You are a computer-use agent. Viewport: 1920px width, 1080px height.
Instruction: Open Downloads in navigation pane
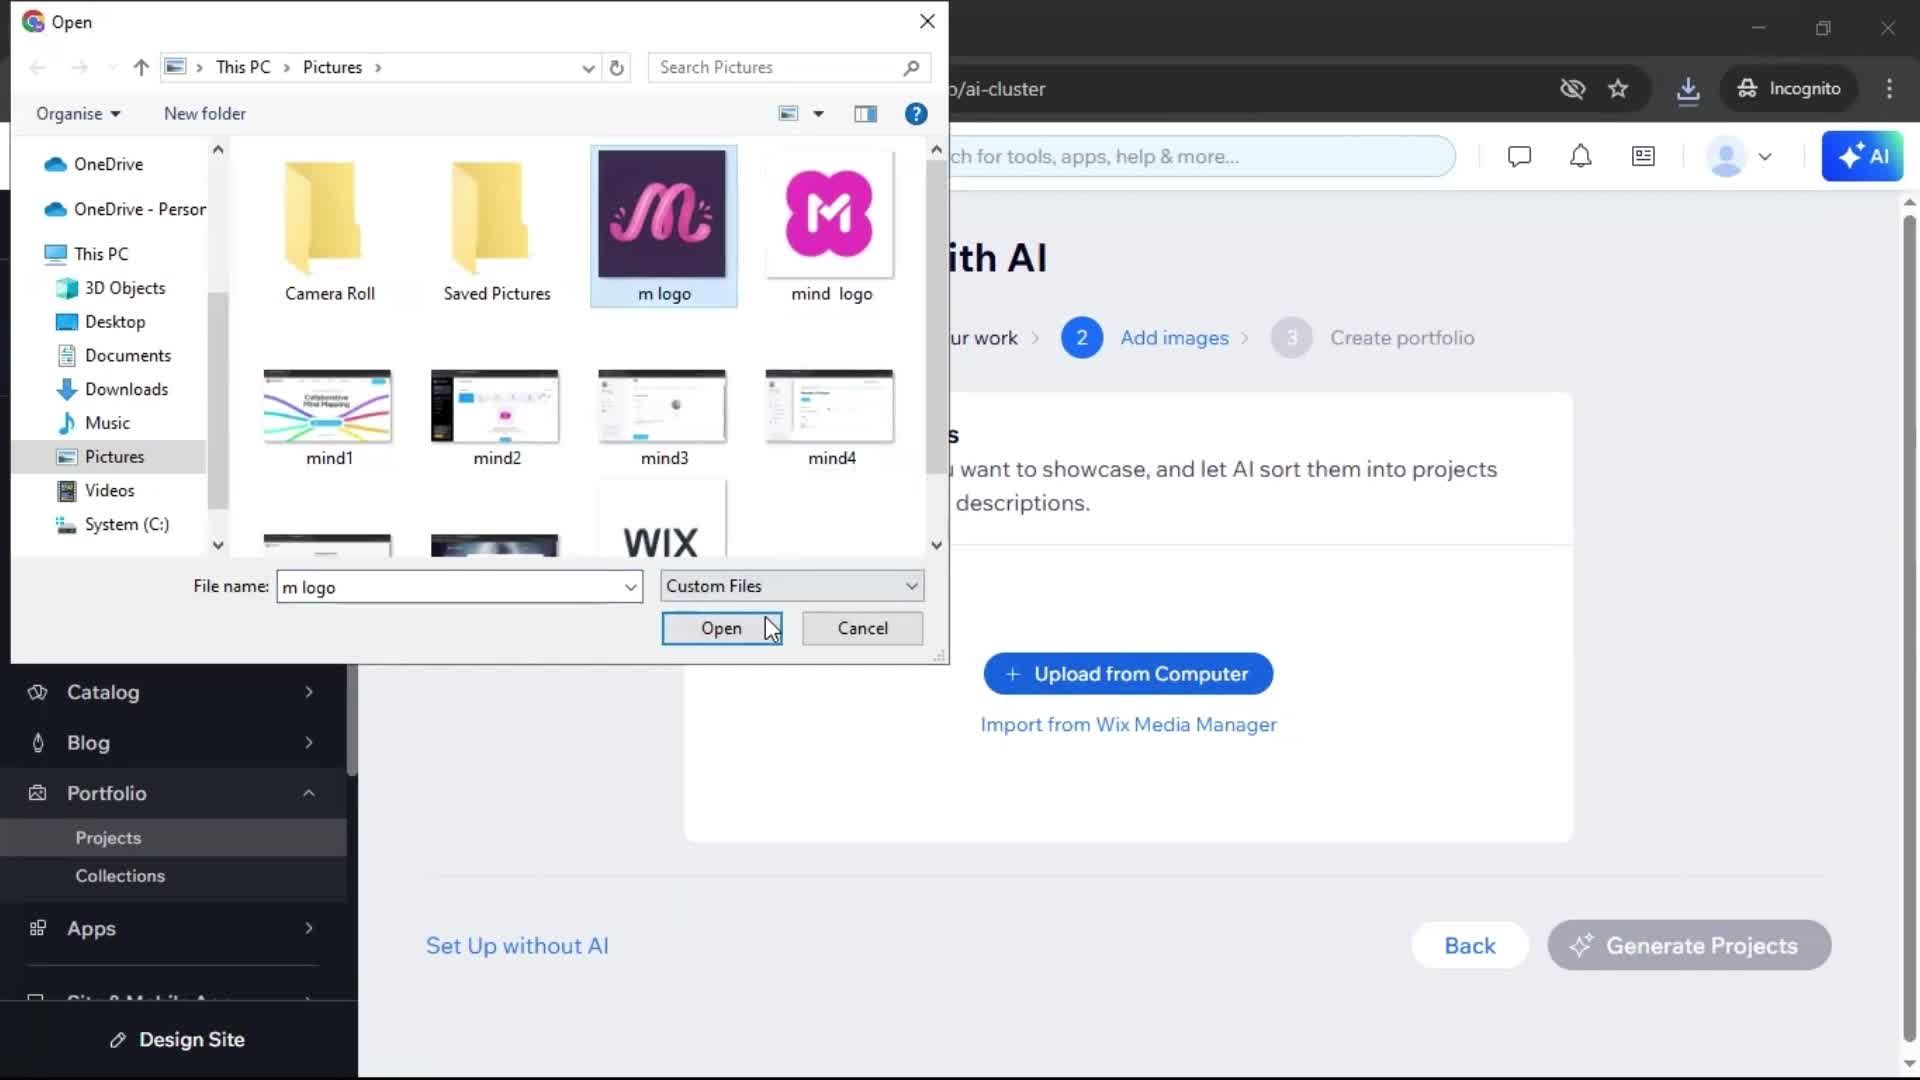(126, 389)
